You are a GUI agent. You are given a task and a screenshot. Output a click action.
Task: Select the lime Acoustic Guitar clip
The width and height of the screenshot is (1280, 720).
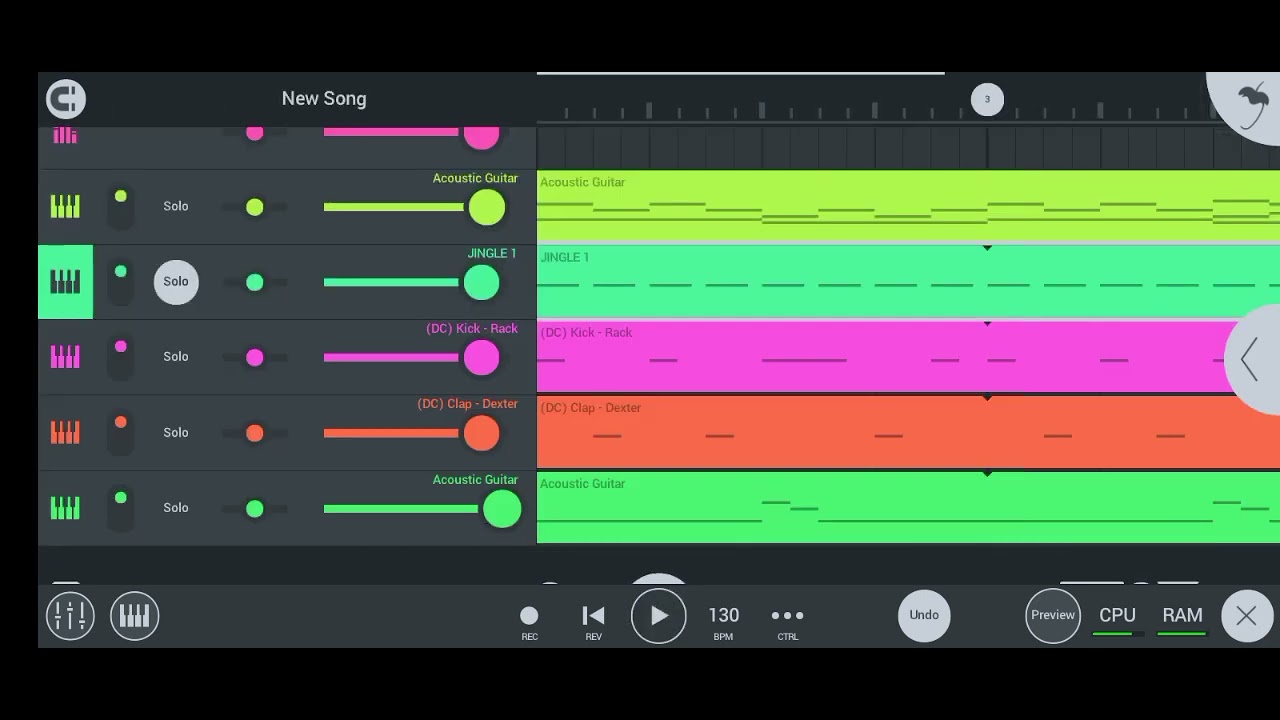tap(908, 206)
